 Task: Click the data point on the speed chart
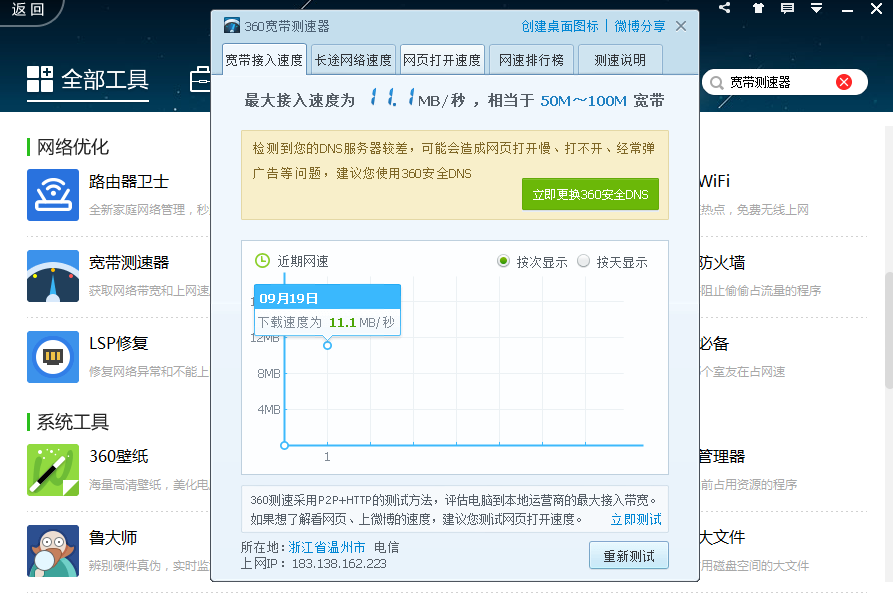pos(327,345)
